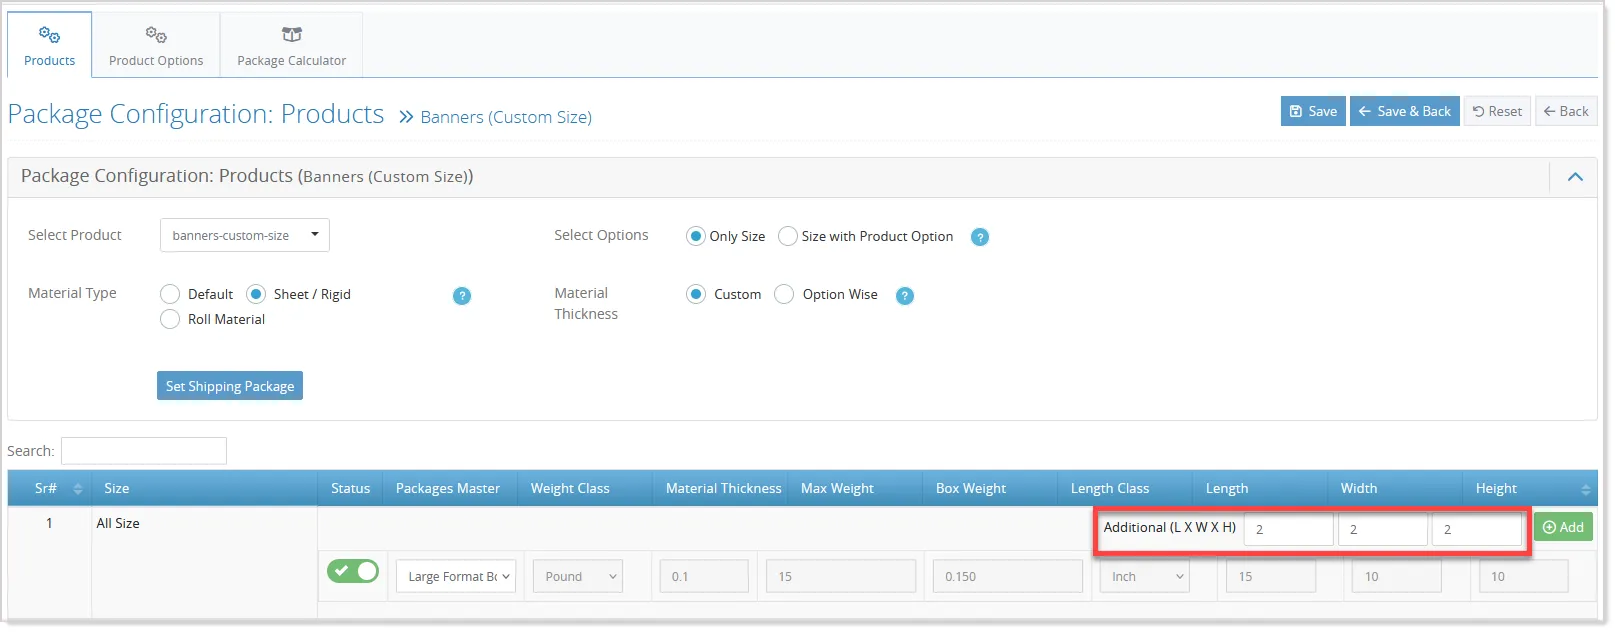Choose Roll Material type

click(170, 319)
